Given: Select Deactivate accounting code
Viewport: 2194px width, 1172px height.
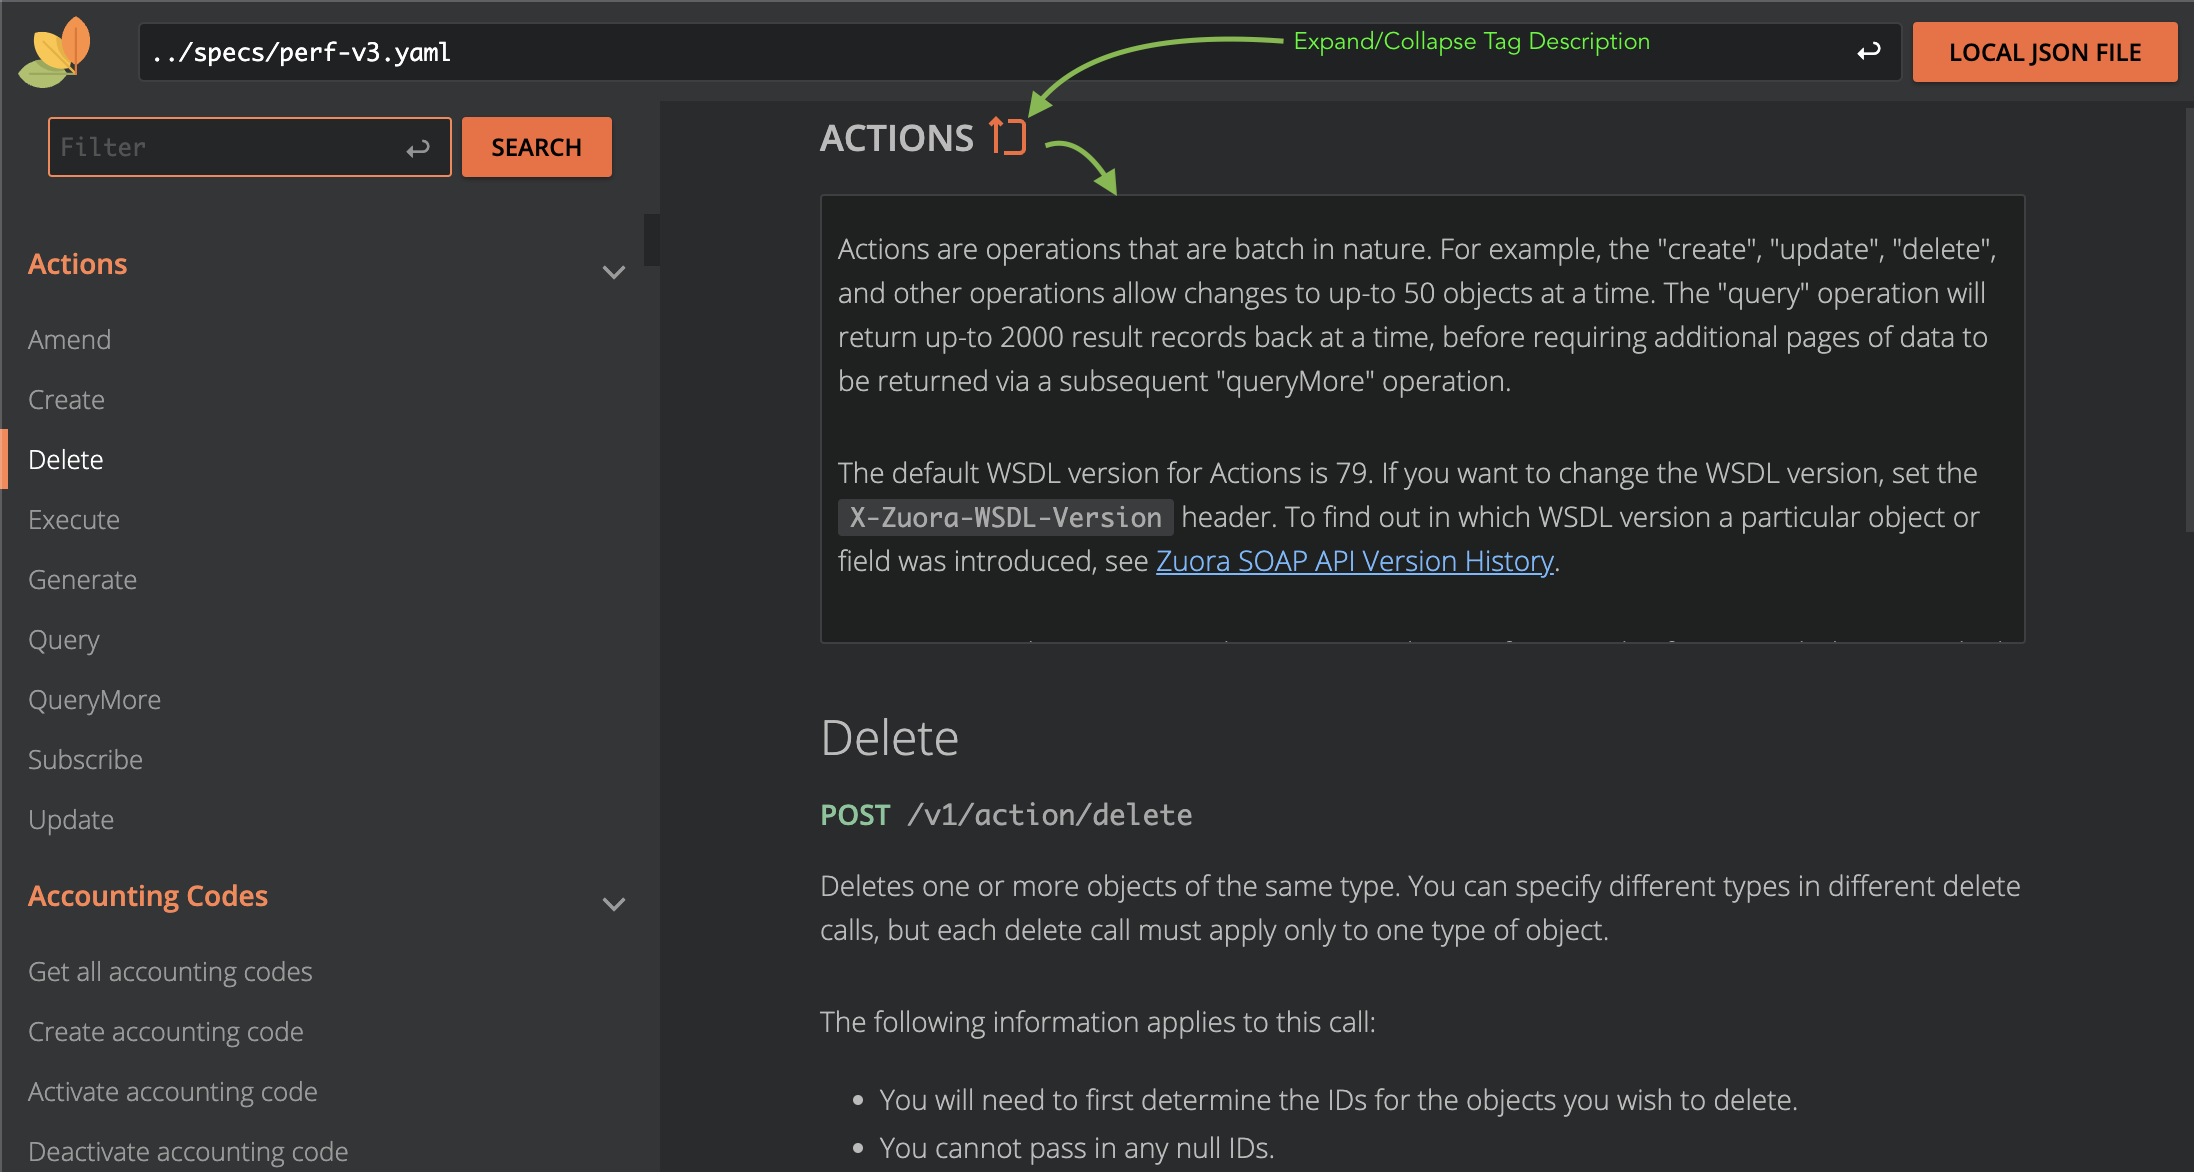Looking at the screenshot, I should pyautogui.click(x=188, y=1151).
